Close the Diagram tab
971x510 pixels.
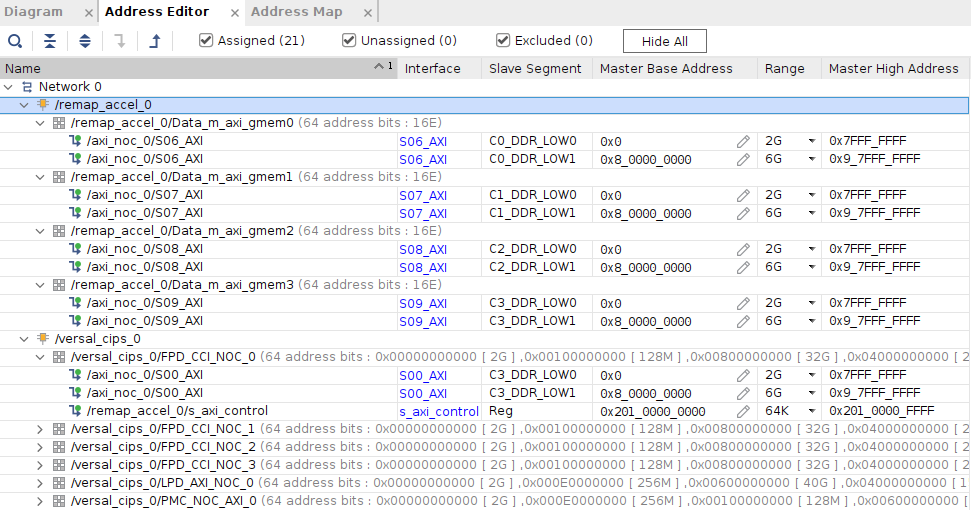(x=89, y=12)
